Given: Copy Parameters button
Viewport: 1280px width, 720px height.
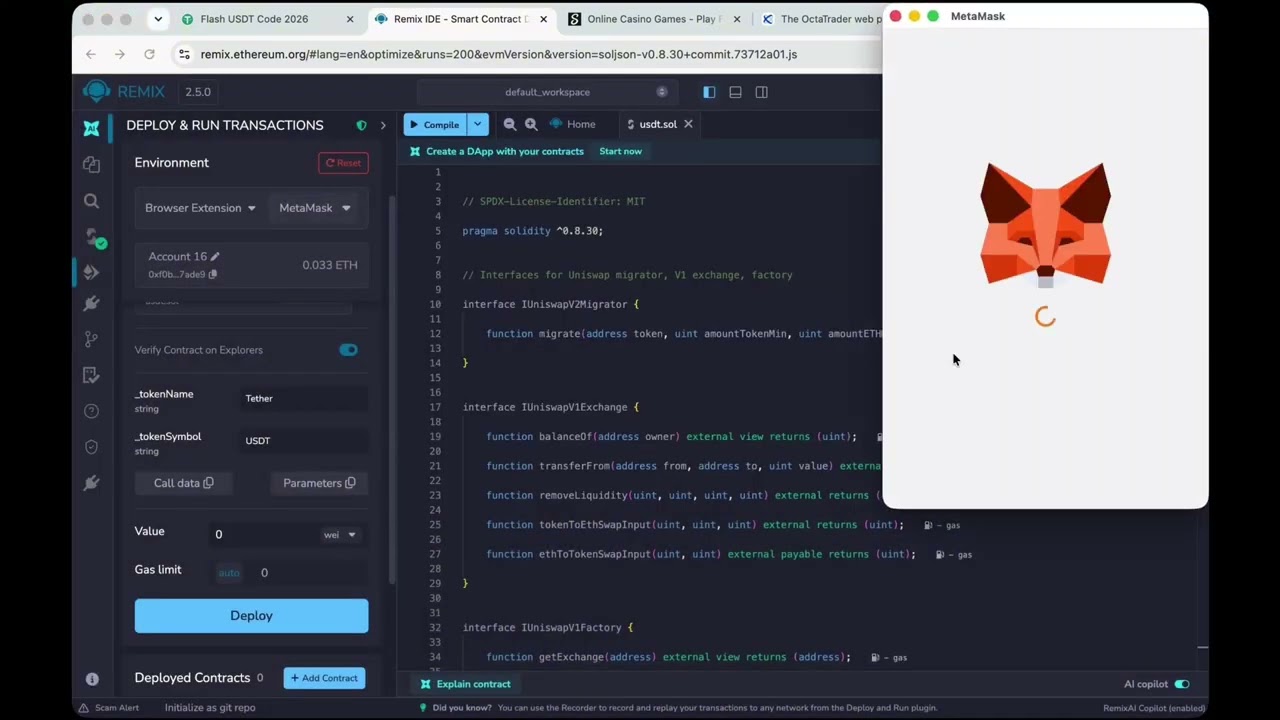Looking at the screenshot, I should pos(319,483).
